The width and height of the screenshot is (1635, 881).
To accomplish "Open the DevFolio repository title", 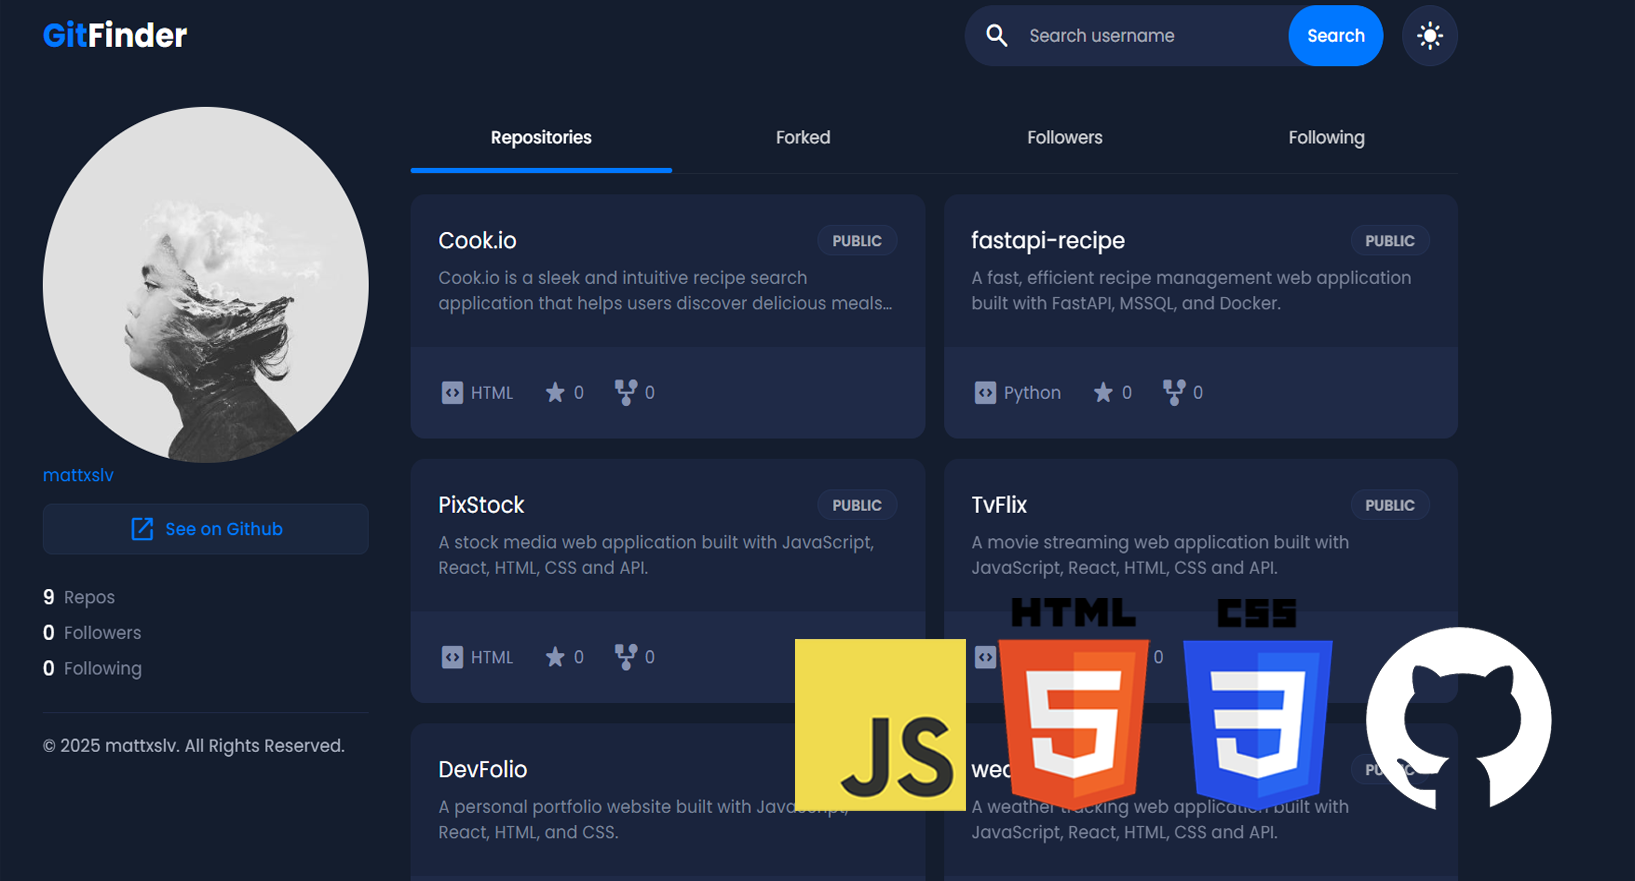I will pos(482,769).
